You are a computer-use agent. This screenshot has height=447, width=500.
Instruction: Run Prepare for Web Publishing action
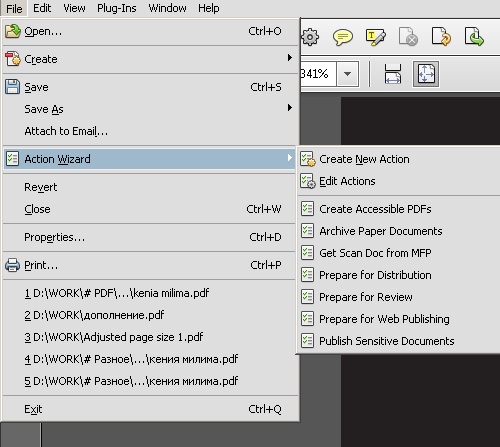(399, 319)
